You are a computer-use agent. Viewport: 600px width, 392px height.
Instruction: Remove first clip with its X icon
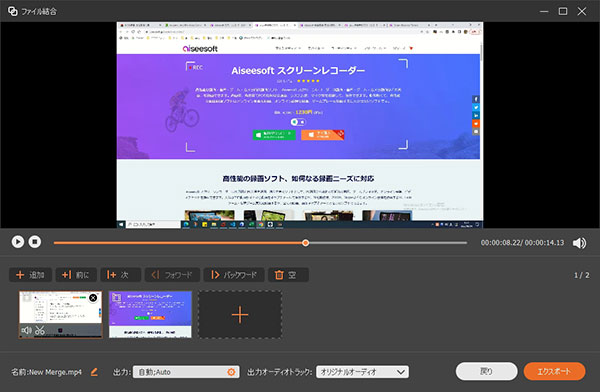[93, 297]
